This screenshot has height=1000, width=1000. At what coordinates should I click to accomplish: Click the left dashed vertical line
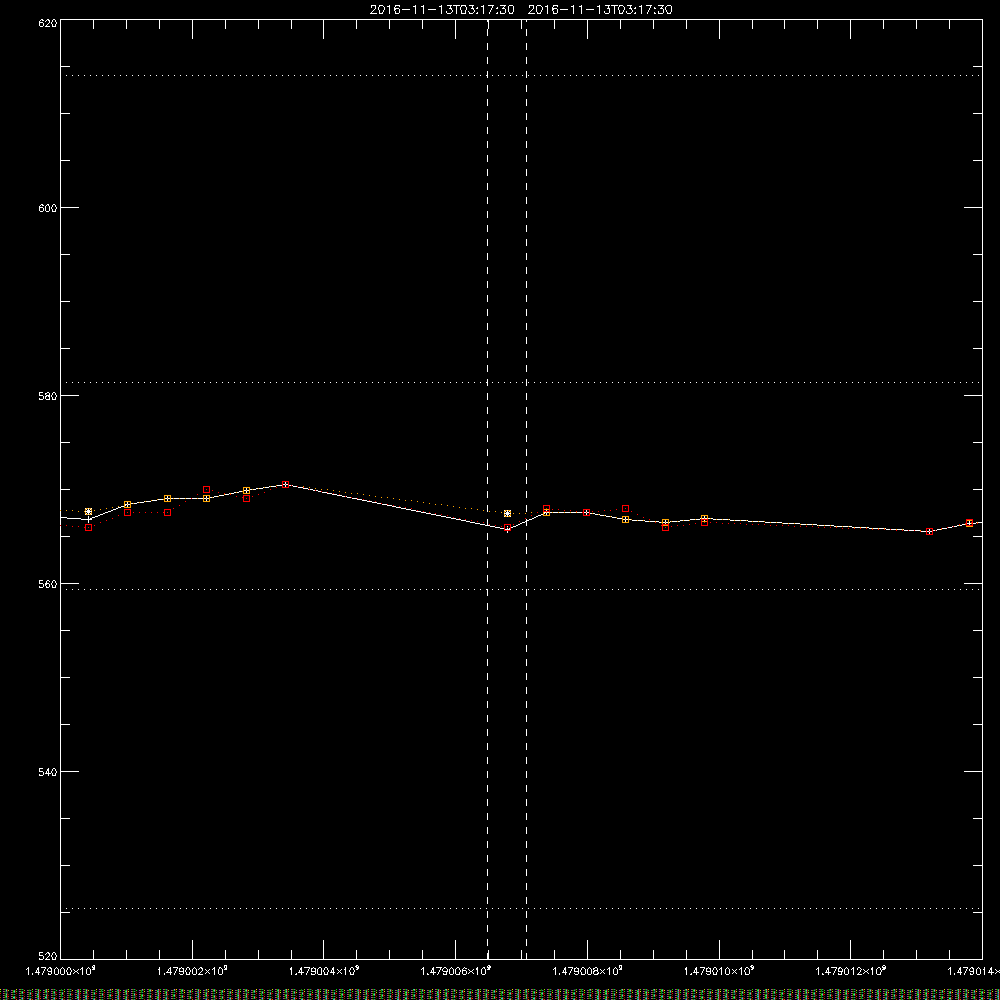[x=488, y=489]
